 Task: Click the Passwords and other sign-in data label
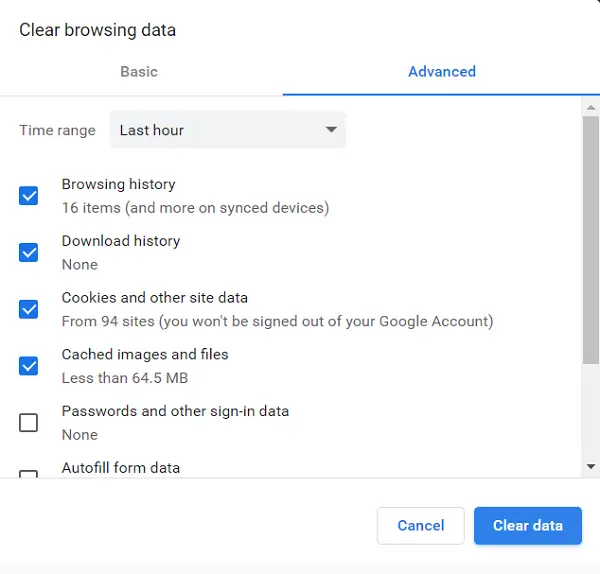pyautogui.click(x=175, y=411)
